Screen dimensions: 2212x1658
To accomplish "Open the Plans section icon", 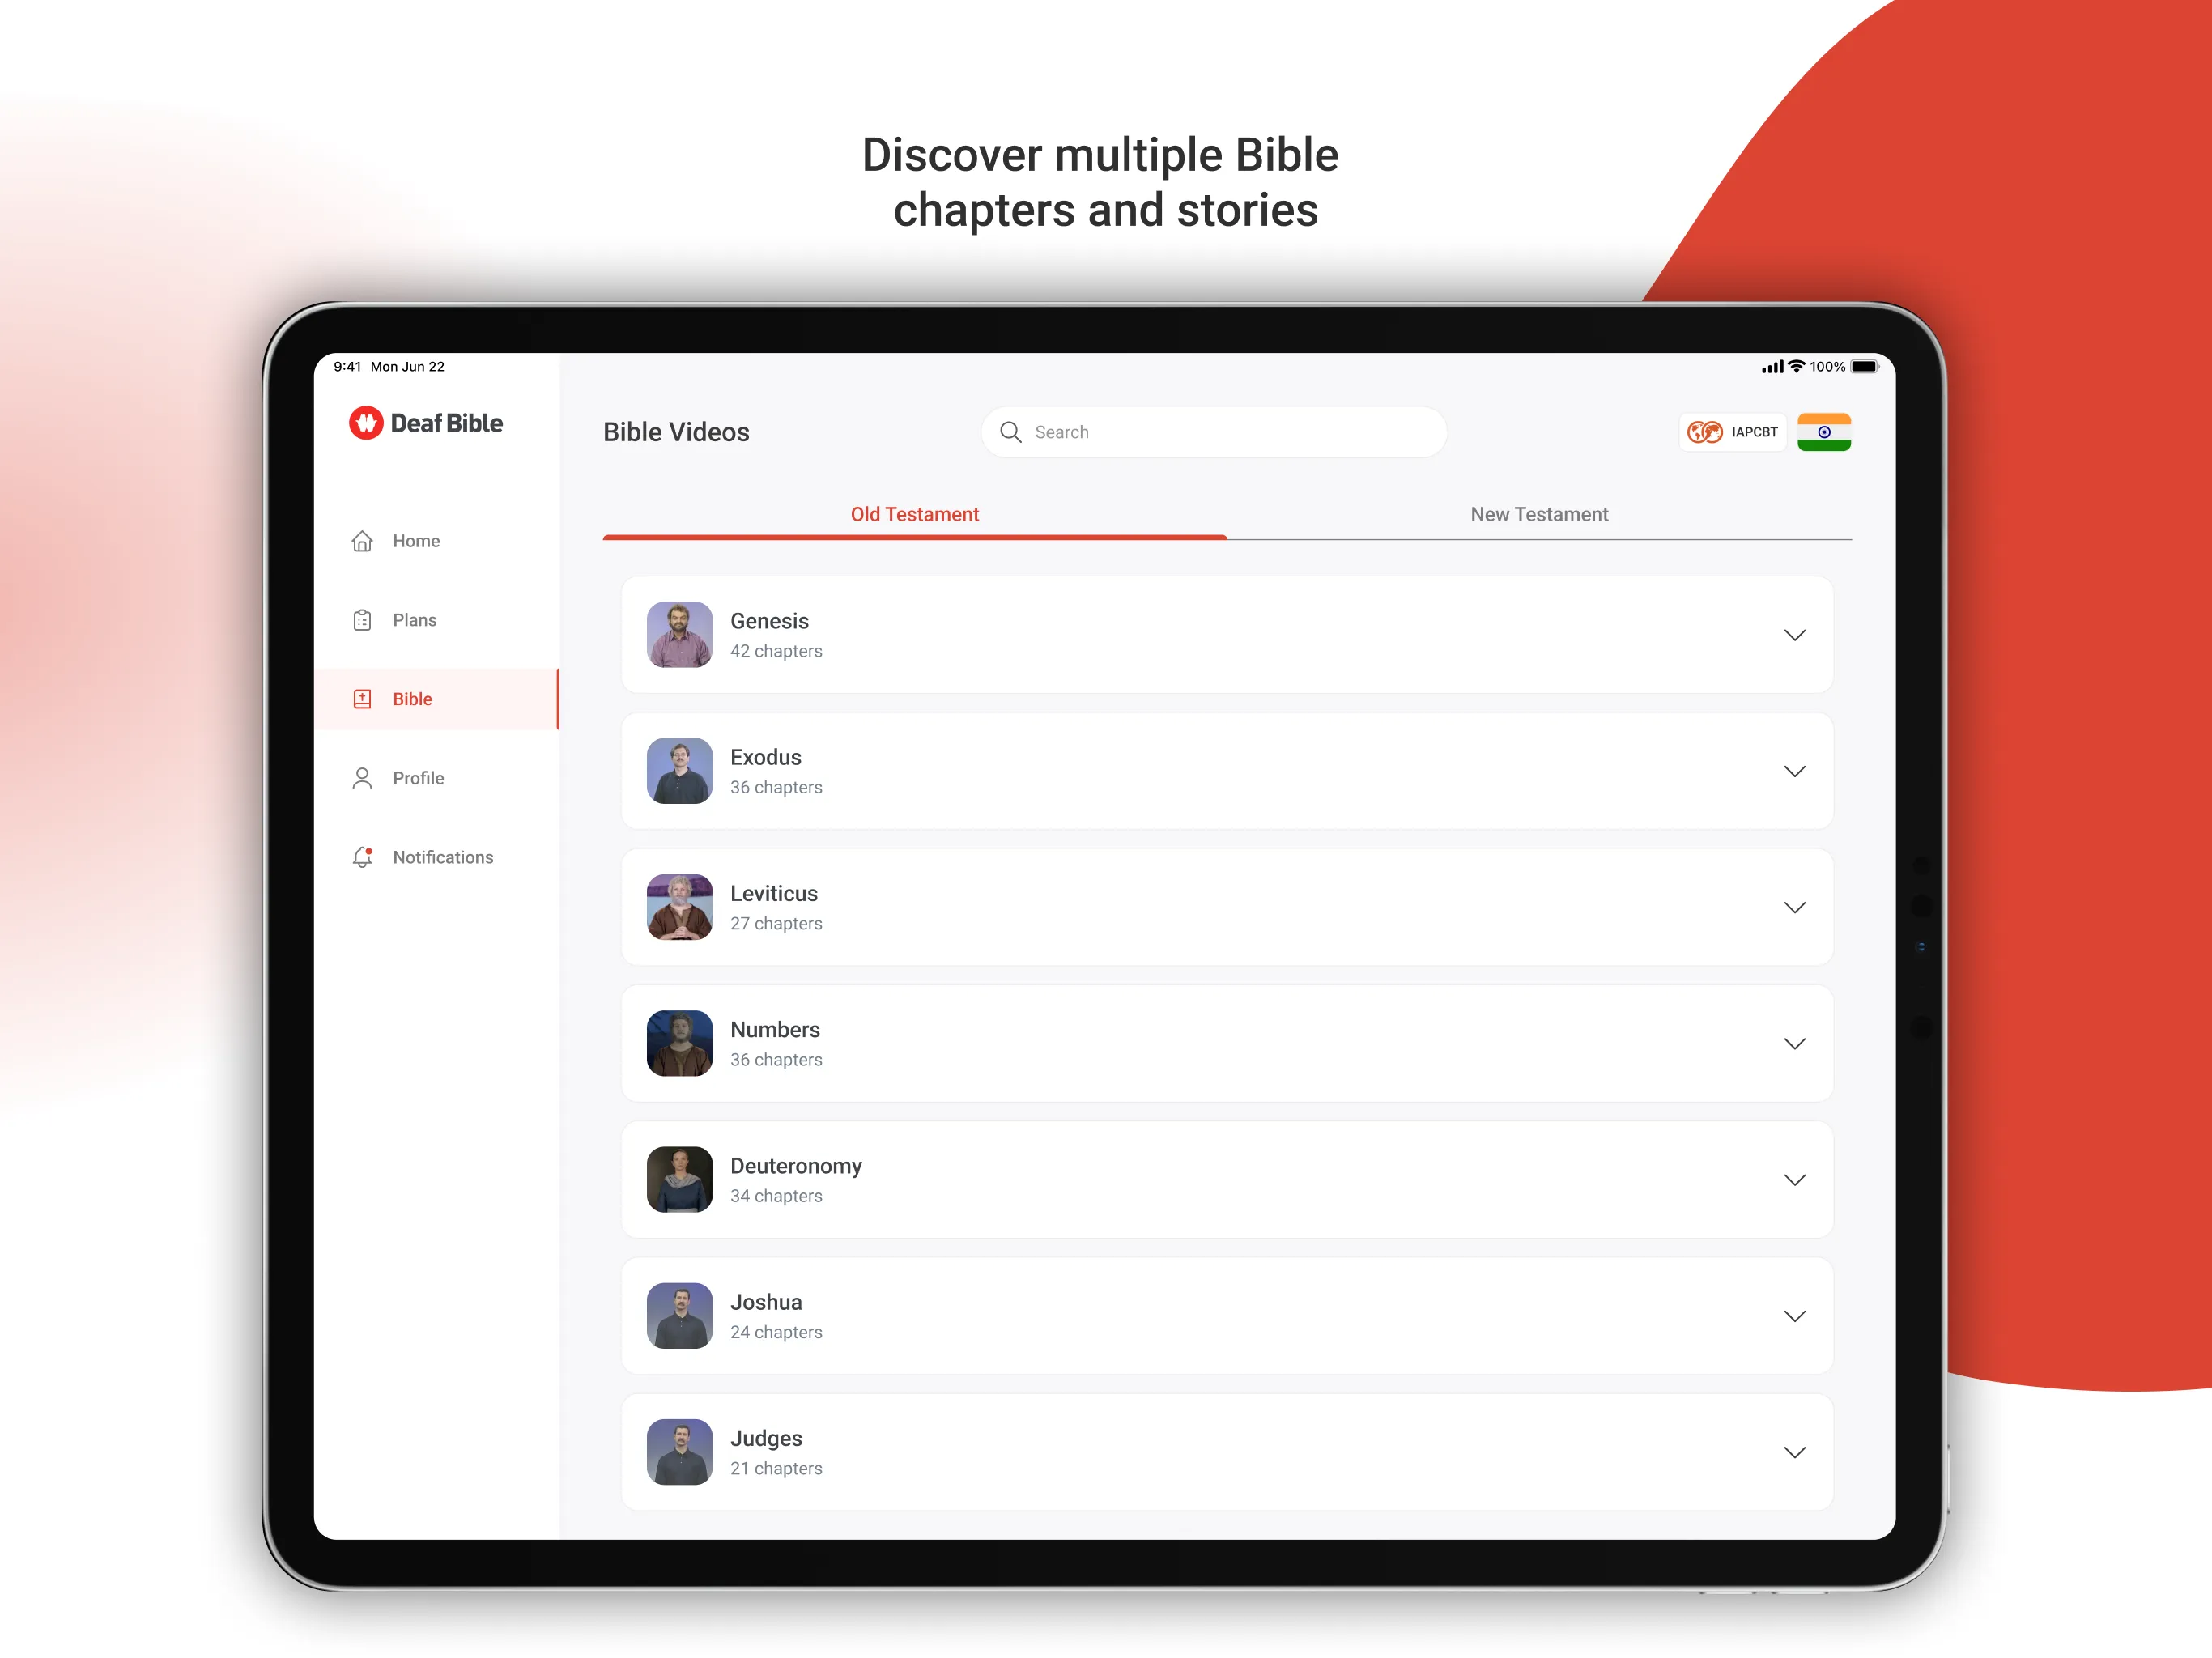I will pyautogui.click(x=360, y=620).
